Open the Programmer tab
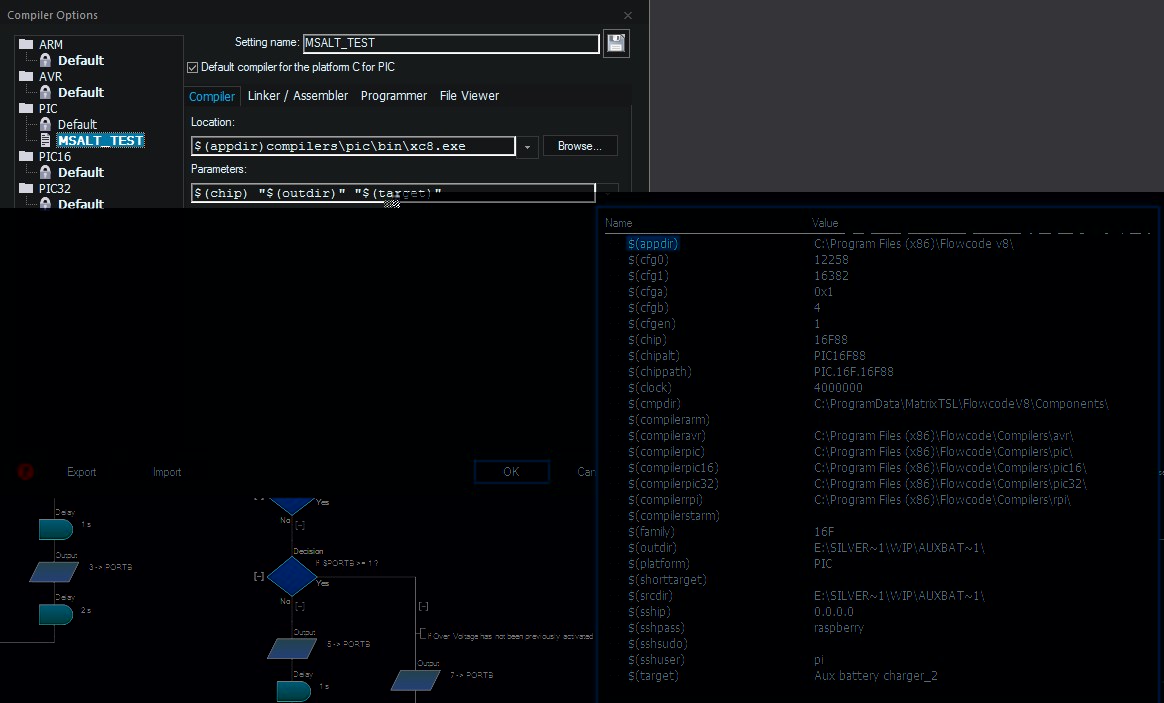The image size is (1164, 703). (x=393, y=96)
